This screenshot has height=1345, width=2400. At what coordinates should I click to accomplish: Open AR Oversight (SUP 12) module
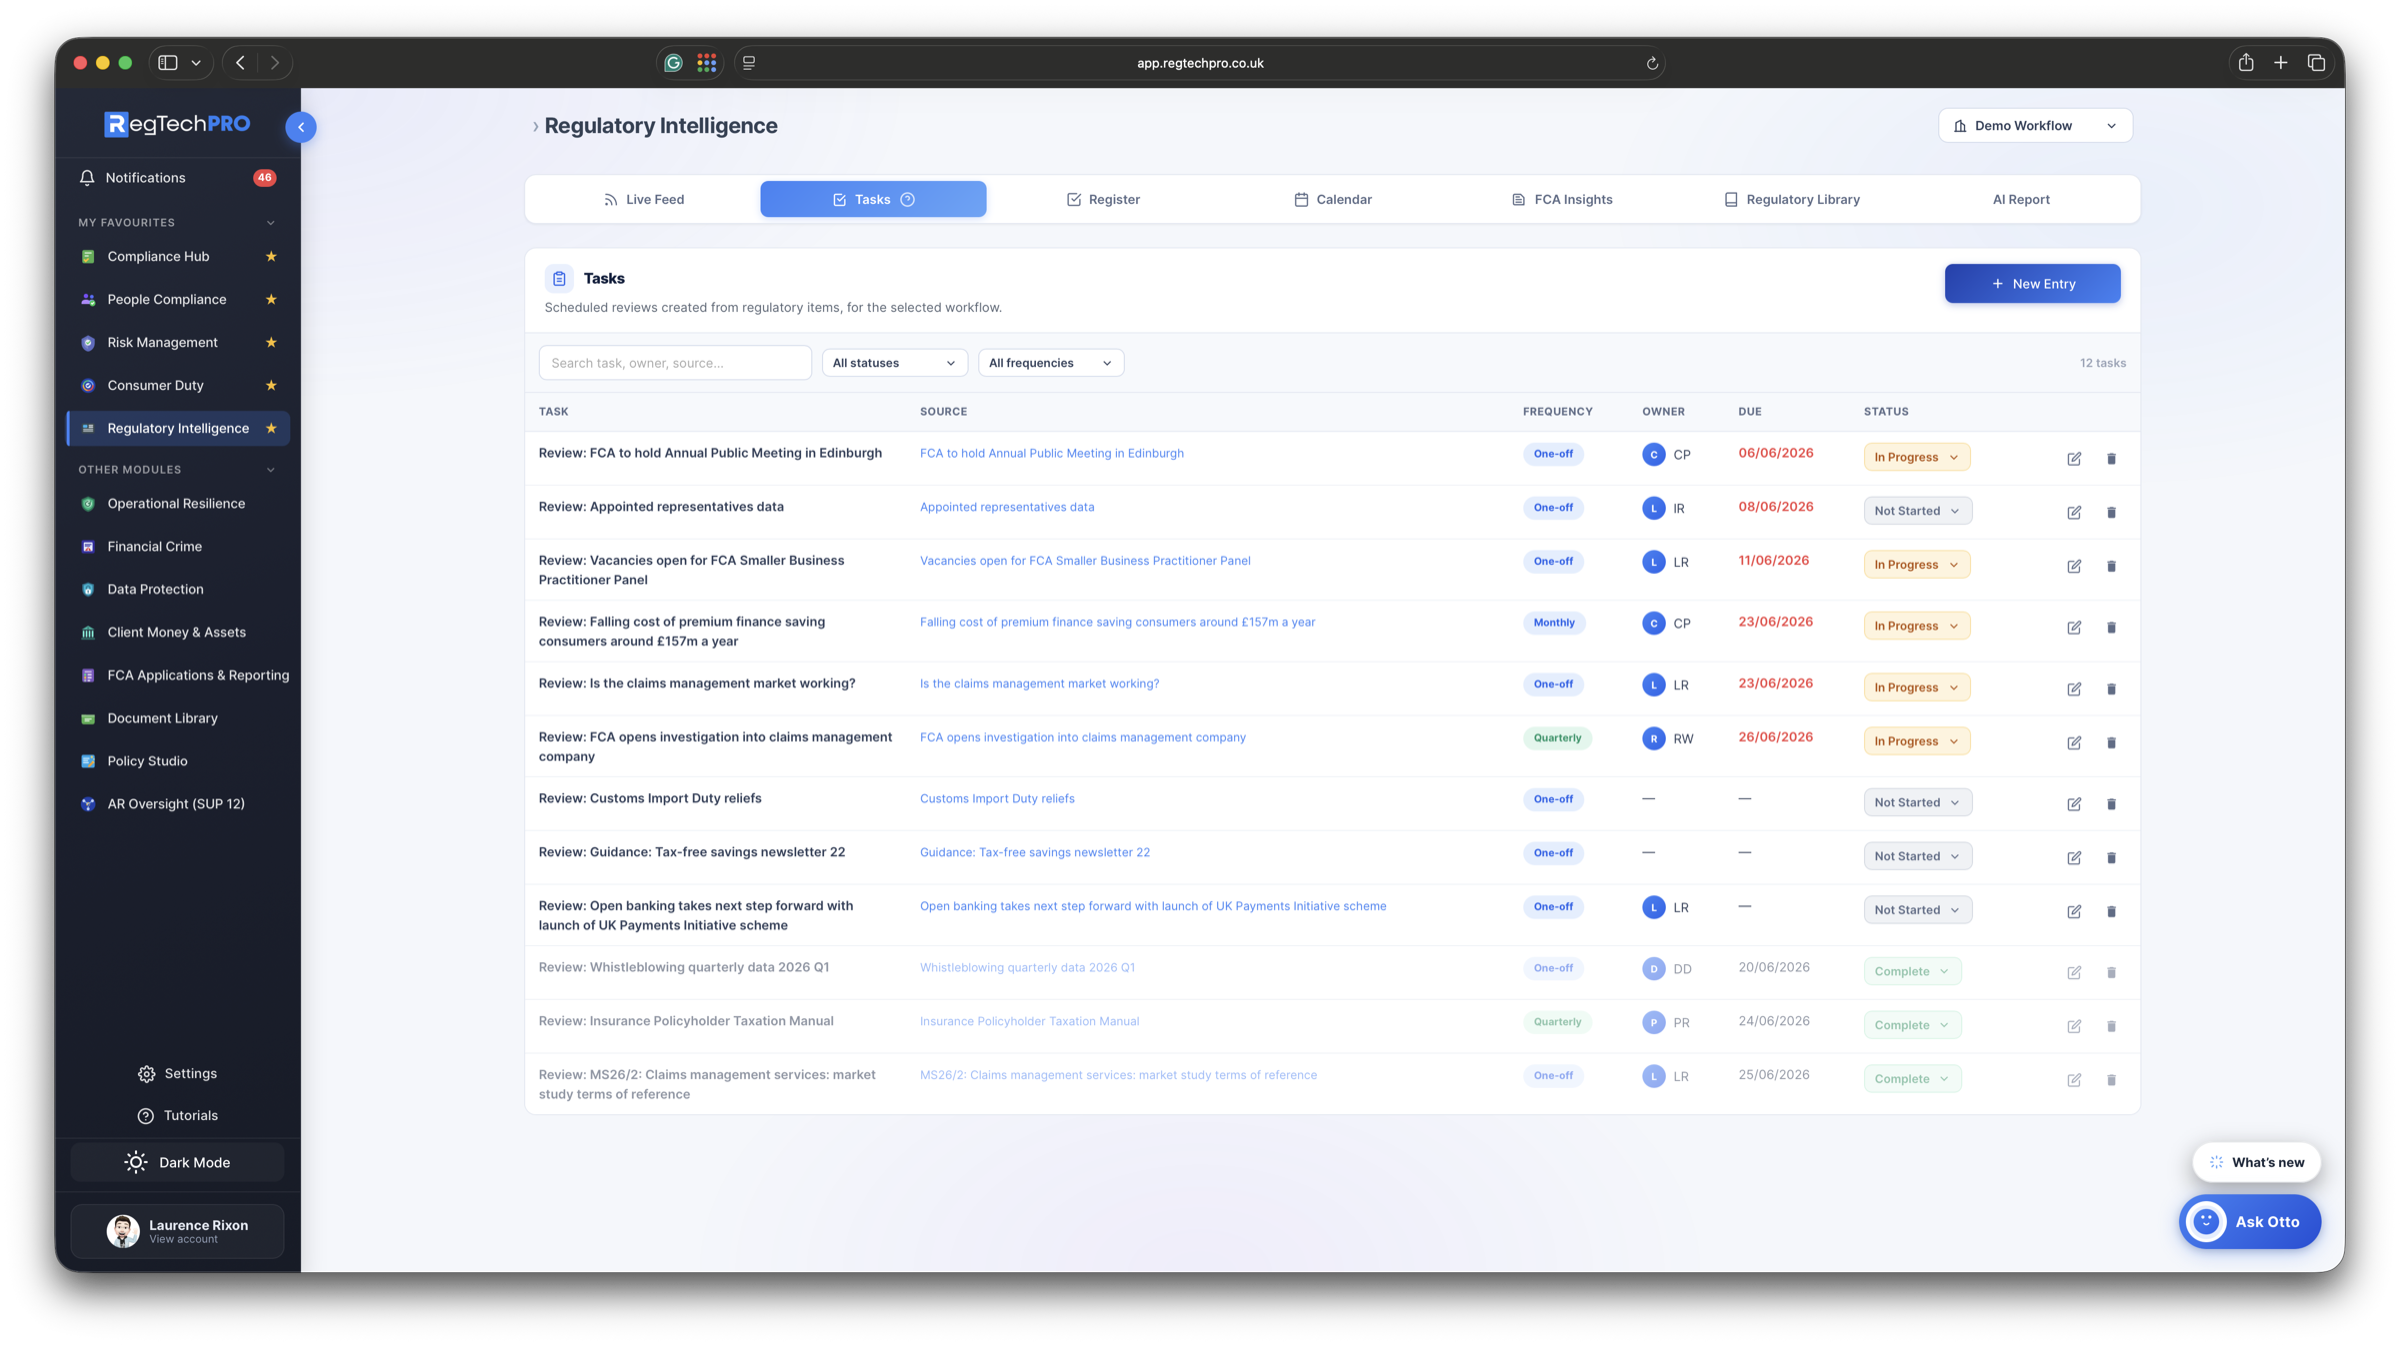click(x=176, y=804)
